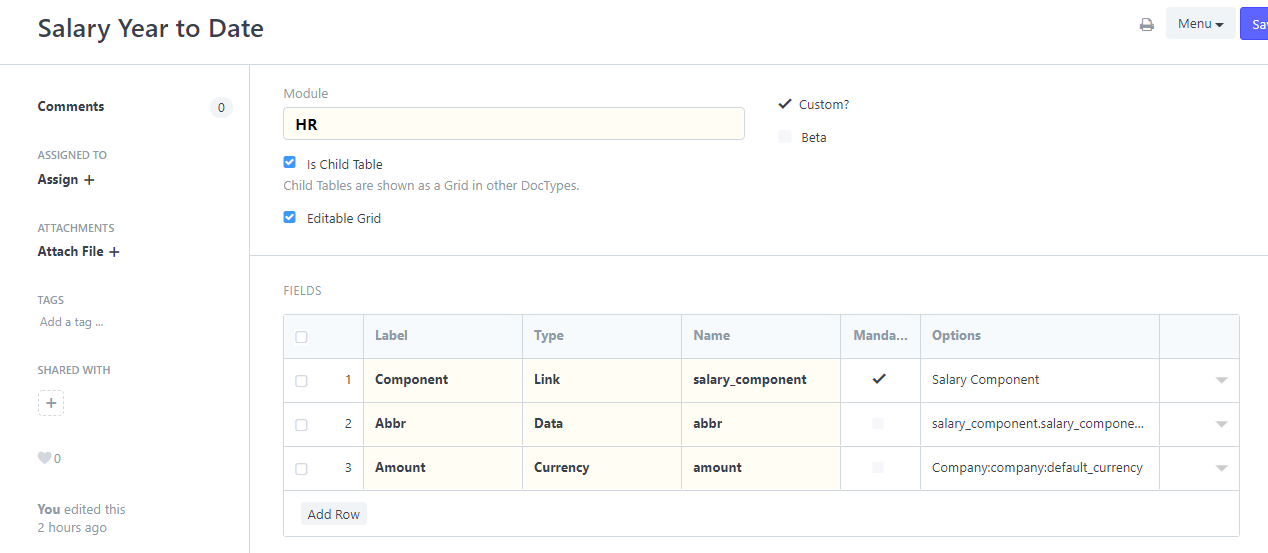Expand the Component row arrow
This screenshot has height=553, width=1268.
click(x=1221, y=380)
